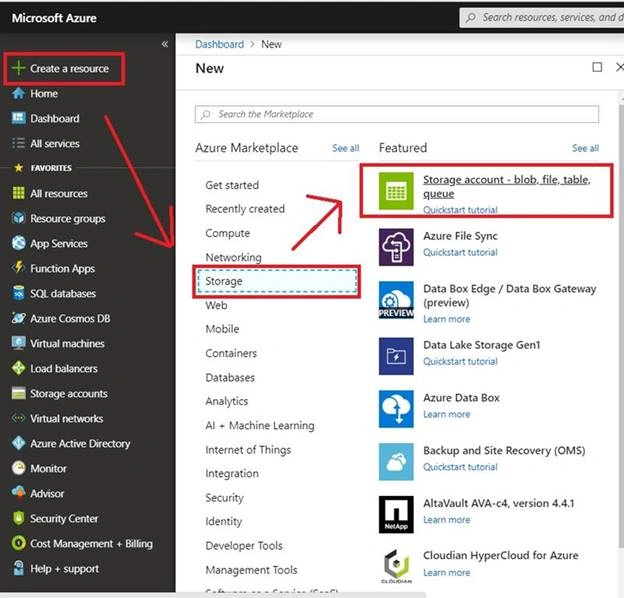Open the Security Center shield icon
Viewport: 624px width, 598px height.
tap(18, 518)
